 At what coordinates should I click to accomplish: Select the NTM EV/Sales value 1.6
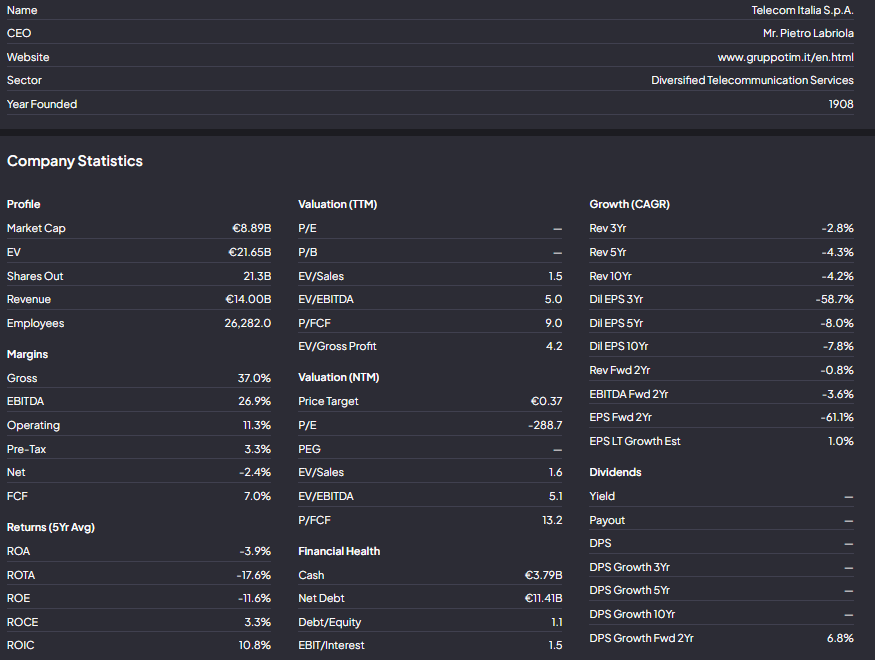tap(555, 473)
